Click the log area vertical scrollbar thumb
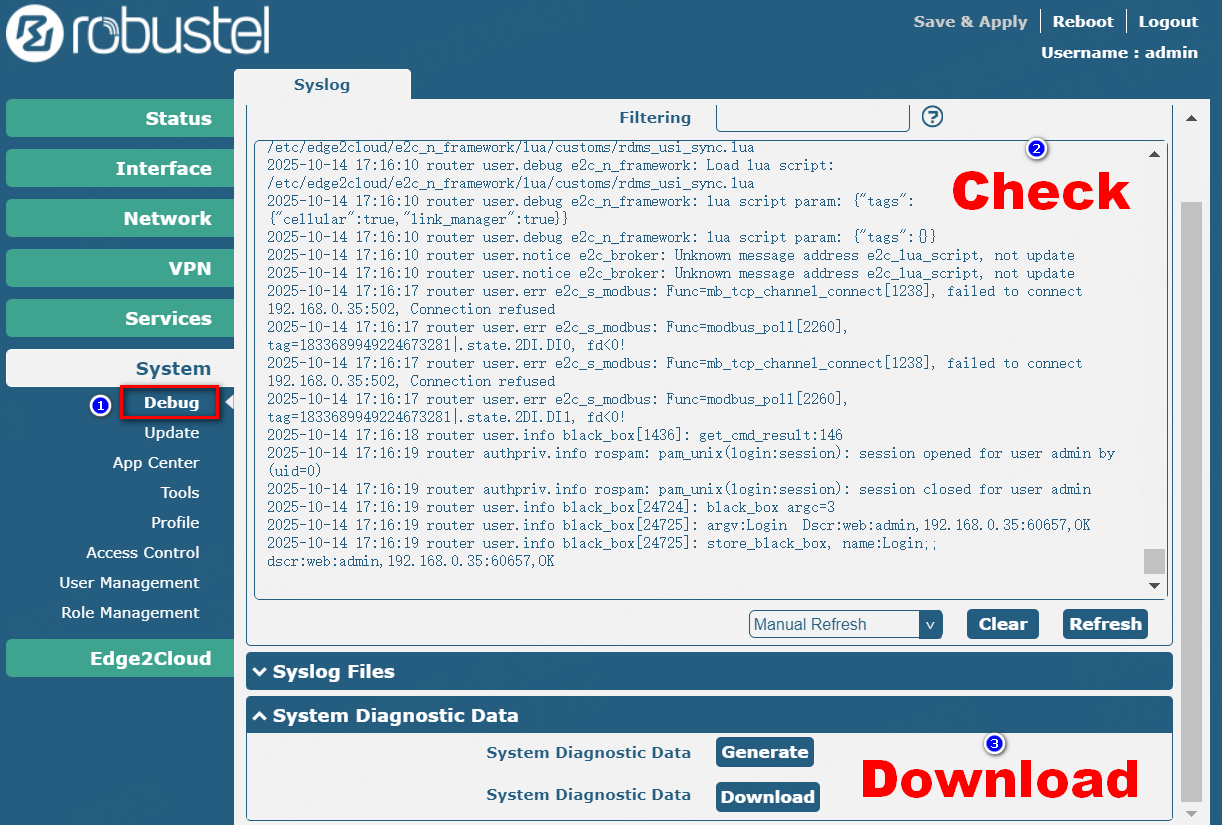Viewport: 1222px width, 825px height. tap(1154, 560)
